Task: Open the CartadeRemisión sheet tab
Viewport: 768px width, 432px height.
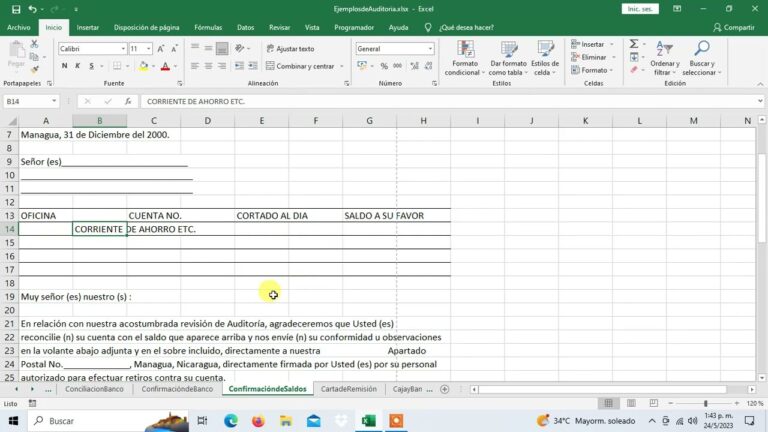Action: click(349, 389)
